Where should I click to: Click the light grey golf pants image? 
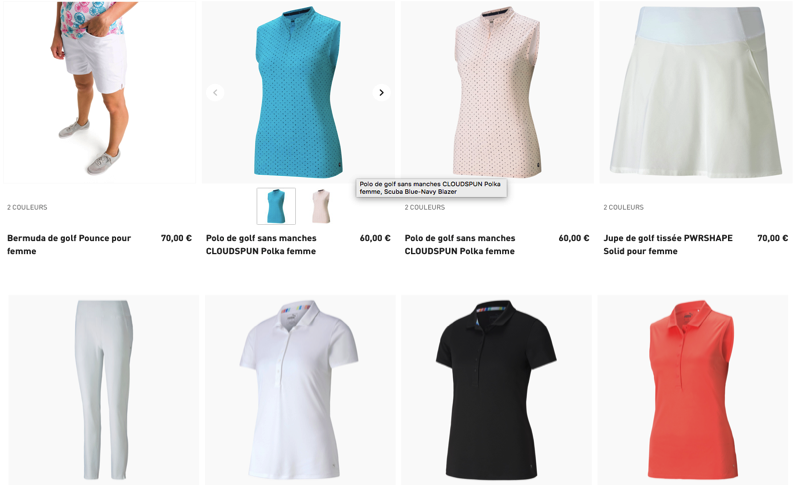tap(104, 390)
